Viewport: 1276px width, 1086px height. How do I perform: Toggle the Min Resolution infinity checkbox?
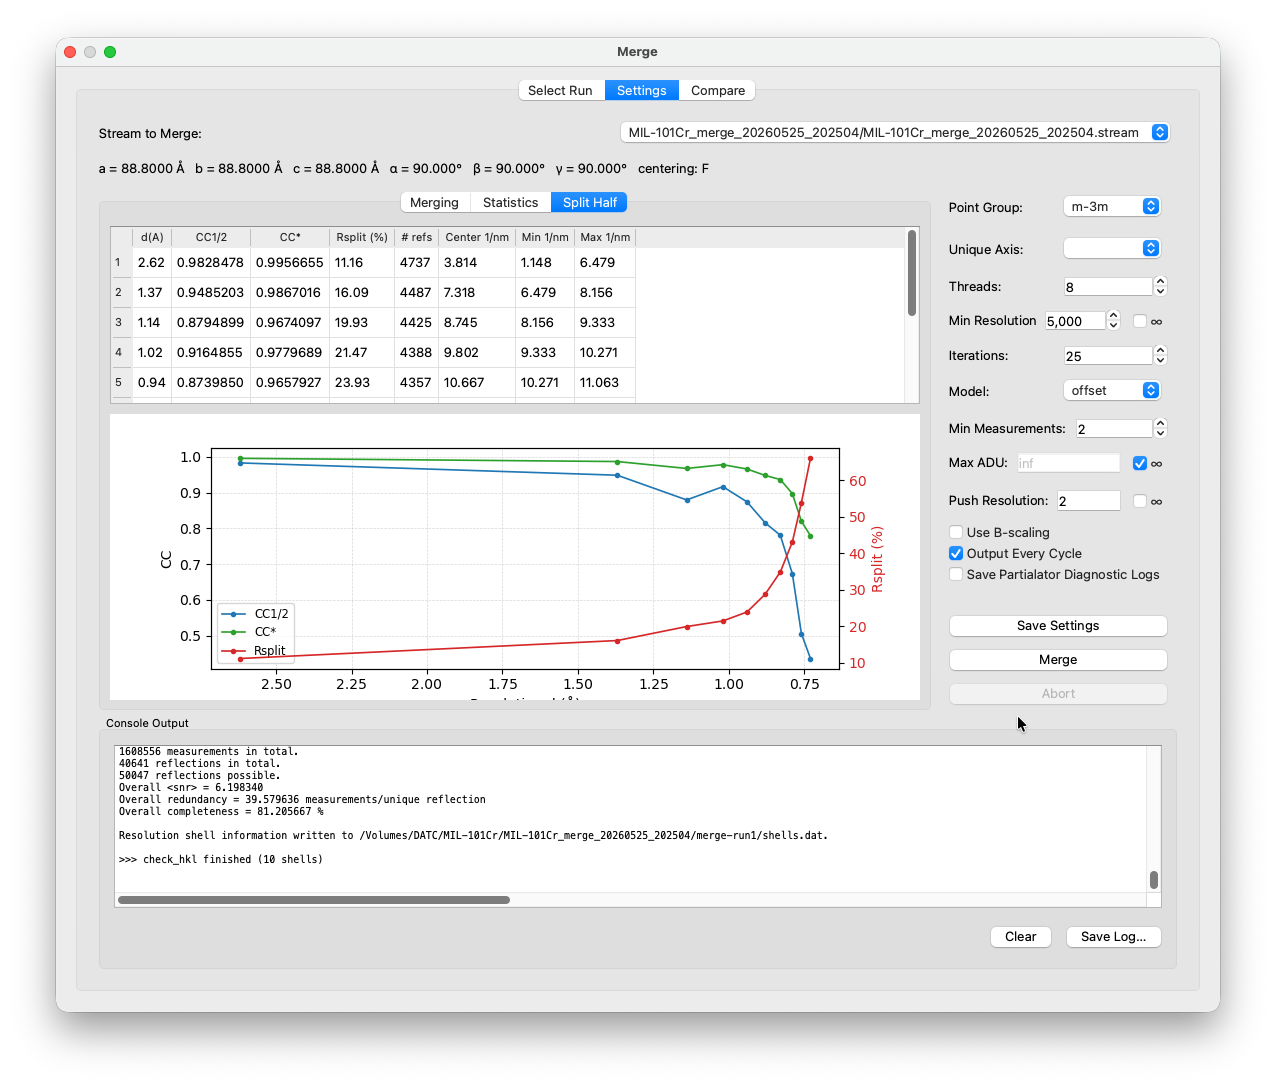tap(1140, 321)
